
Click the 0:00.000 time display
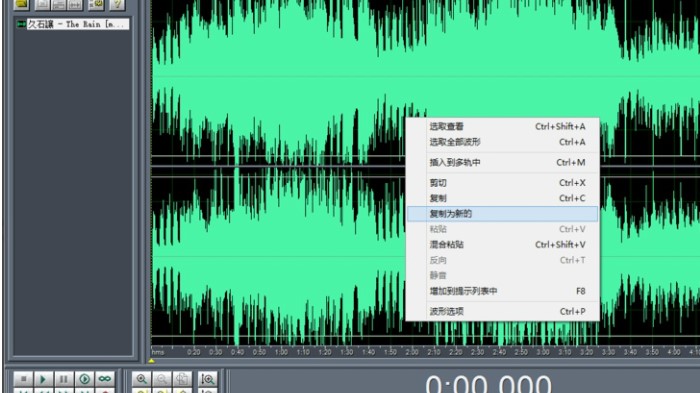pos(488,384)
